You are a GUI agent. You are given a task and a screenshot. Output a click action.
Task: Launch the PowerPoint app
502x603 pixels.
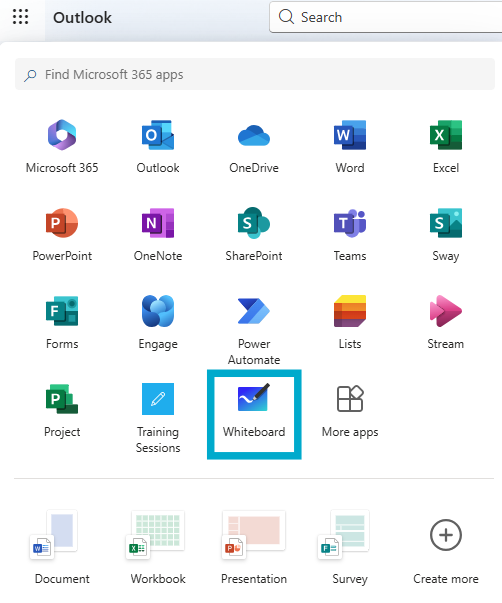(x=62, y=235)
